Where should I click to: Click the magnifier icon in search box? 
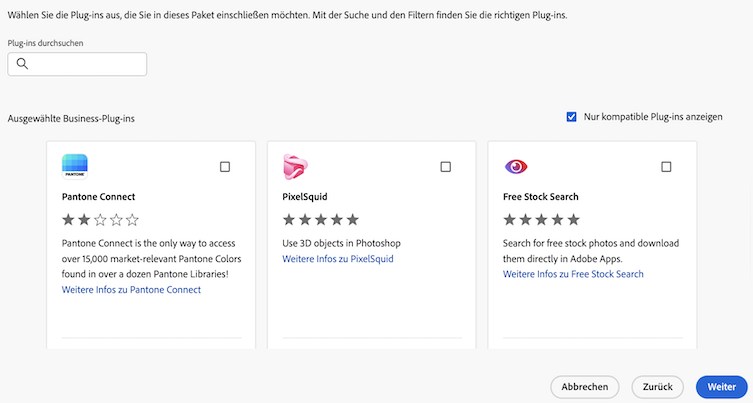tap(23, 64)
